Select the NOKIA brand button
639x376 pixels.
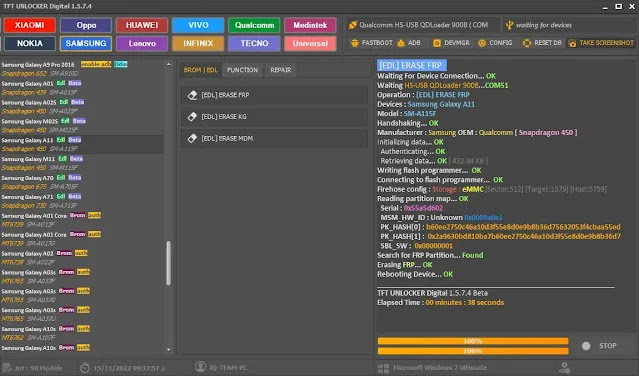click(x=29, y=44)
